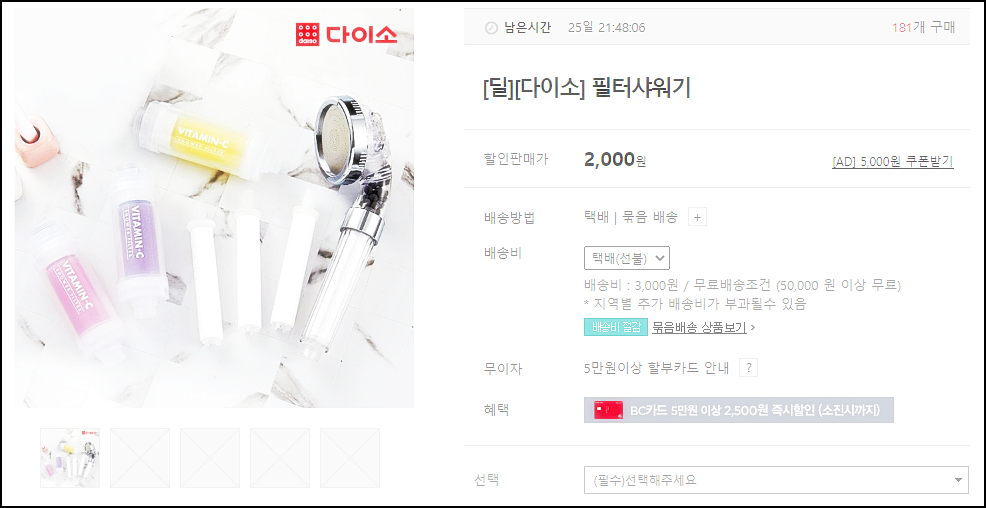Click the main filter shower product image
Screen dimensions: 986x508
pos(214,208)
